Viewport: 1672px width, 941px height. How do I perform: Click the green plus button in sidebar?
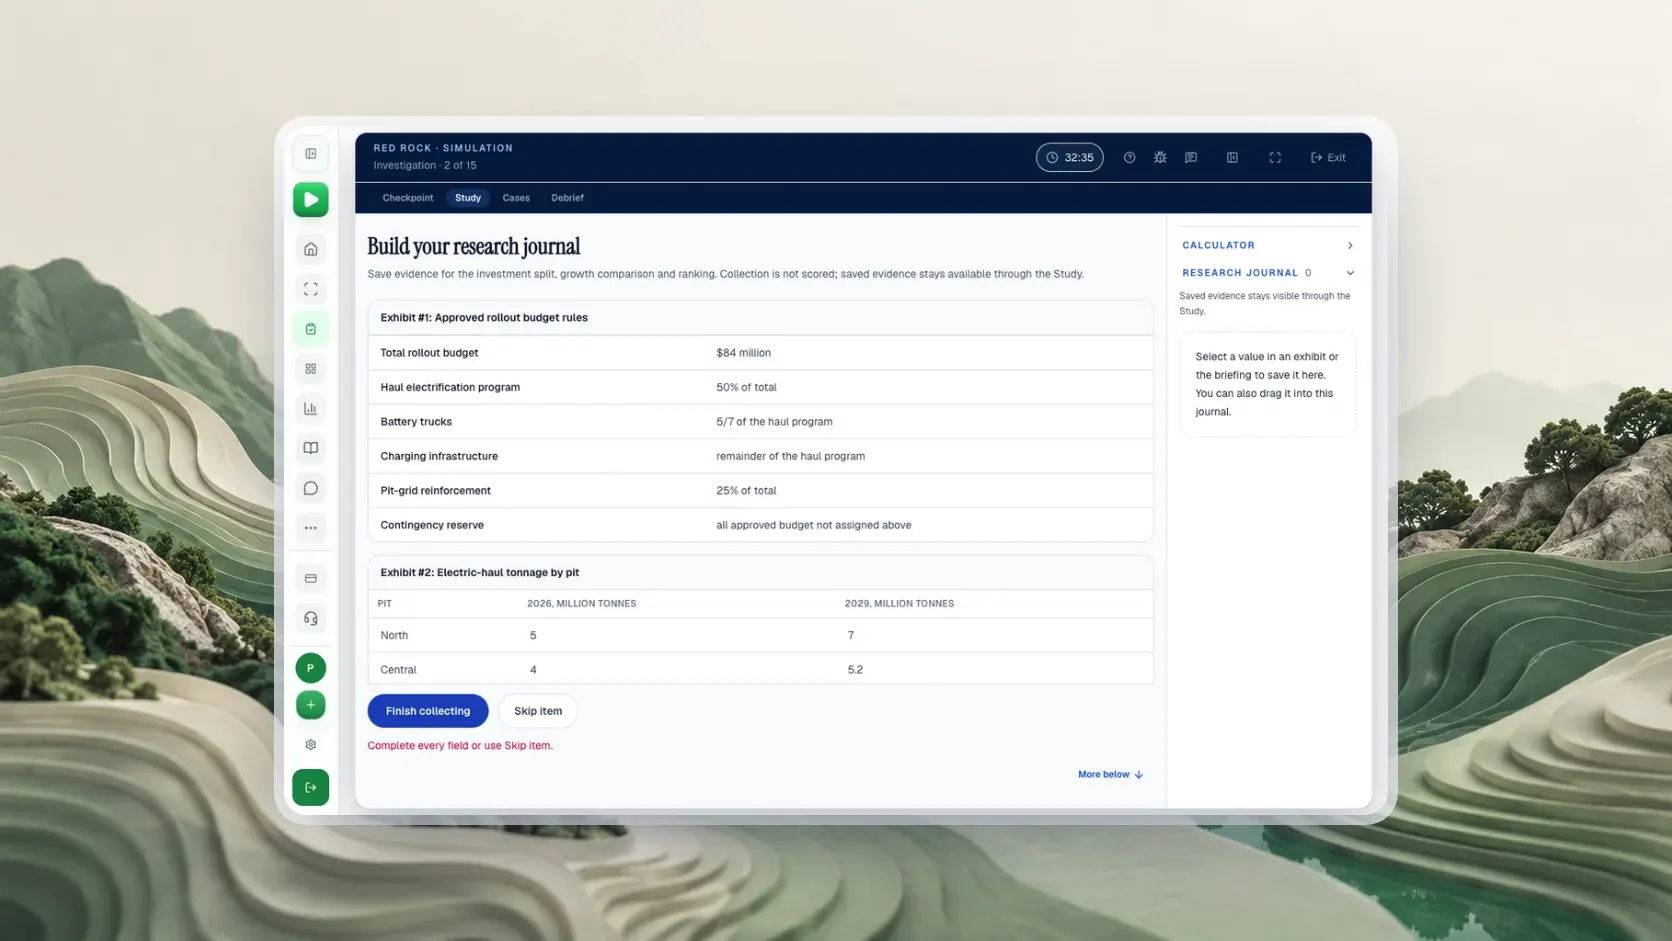(x=310, y=705)
